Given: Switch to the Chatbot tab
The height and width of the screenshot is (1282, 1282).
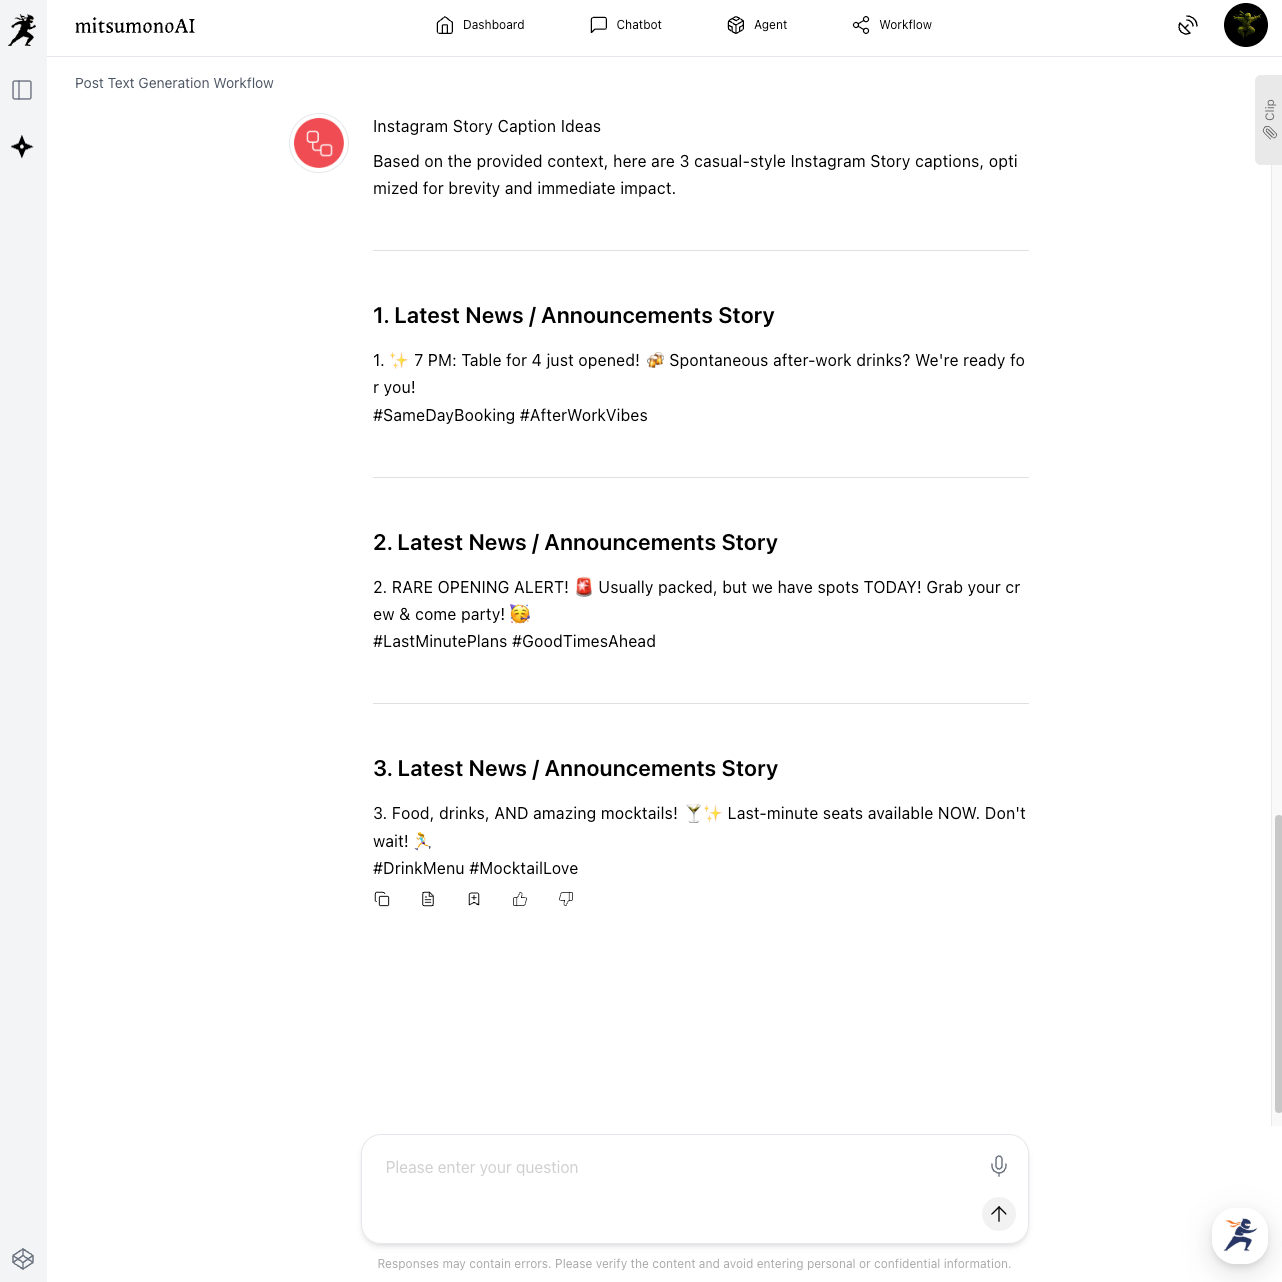Looking at the screenshot, I should (626, 25).
